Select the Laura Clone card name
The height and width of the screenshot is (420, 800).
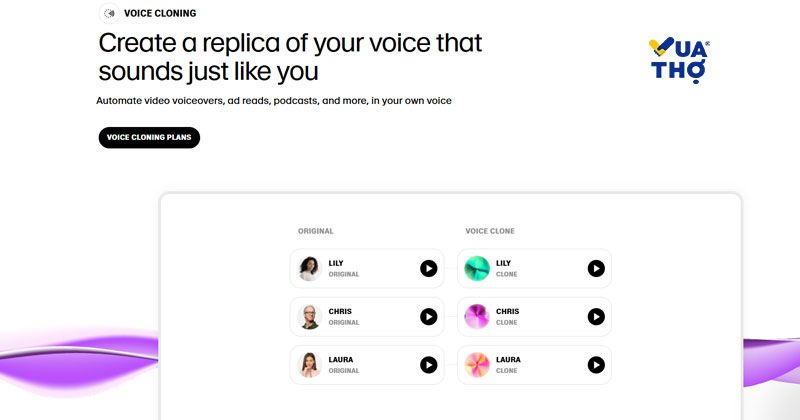508,360
